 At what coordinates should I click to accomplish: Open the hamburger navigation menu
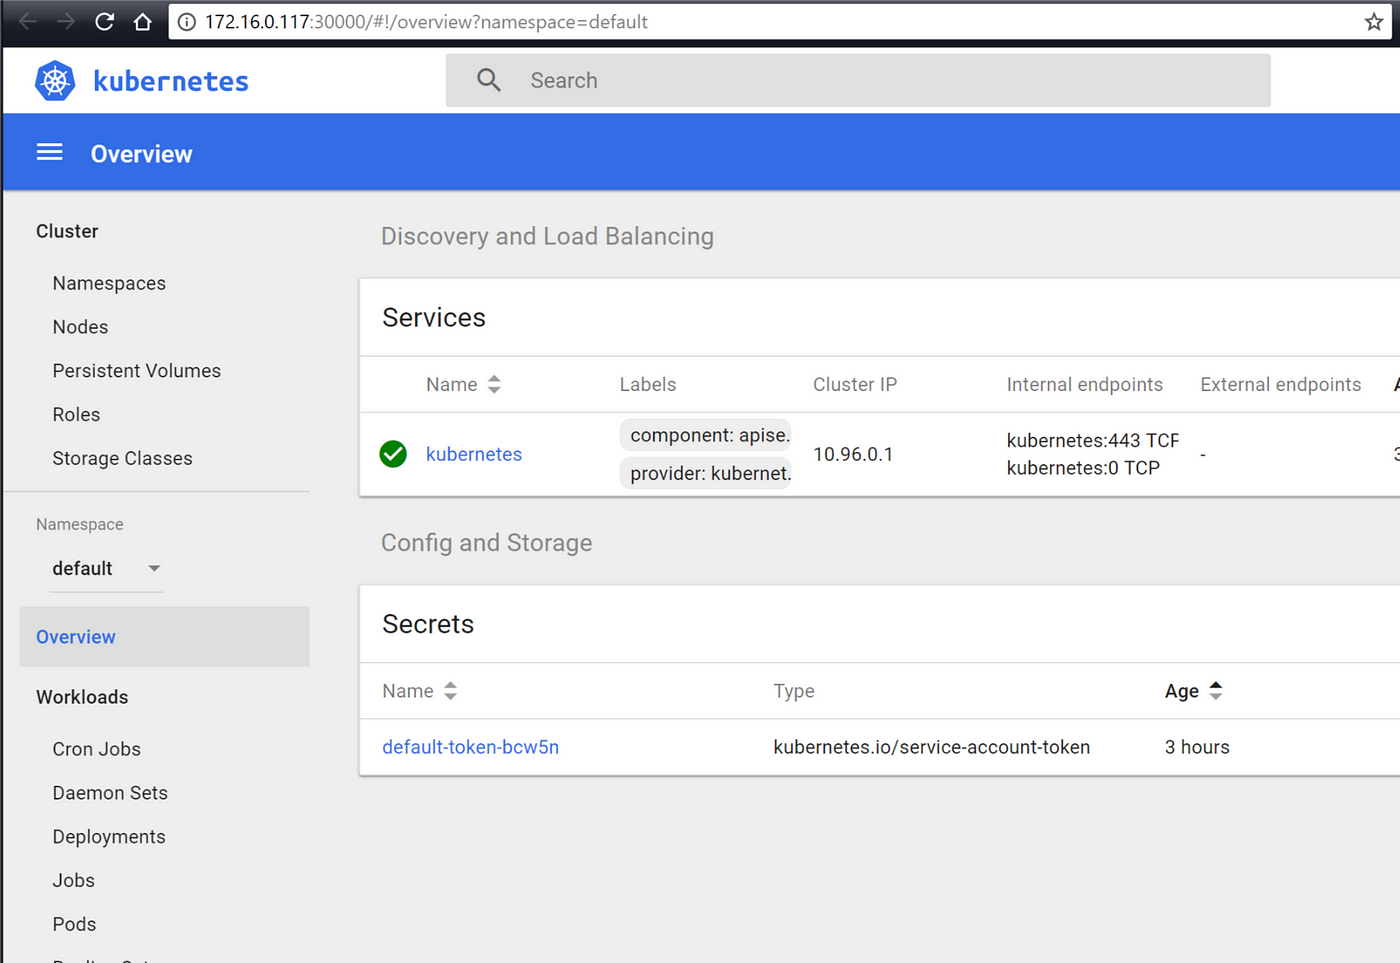[50, 152]
